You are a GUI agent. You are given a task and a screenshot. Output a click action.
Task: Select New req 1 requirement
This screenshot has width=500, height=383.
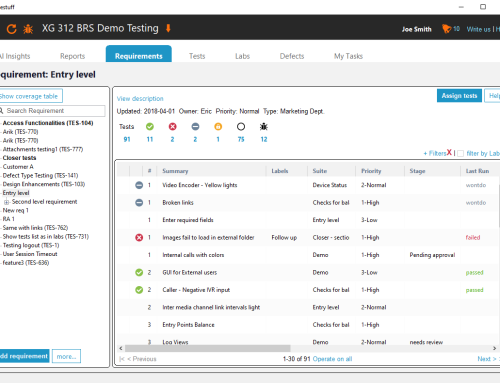[x=16, y=210]
